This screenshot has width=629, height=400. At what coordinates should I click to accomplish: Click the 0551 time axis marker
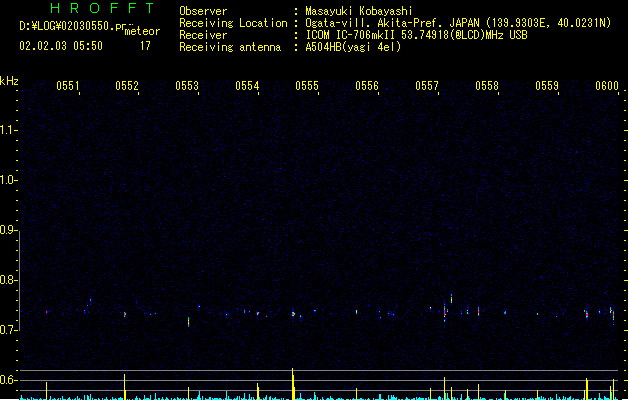coord(68,86)
